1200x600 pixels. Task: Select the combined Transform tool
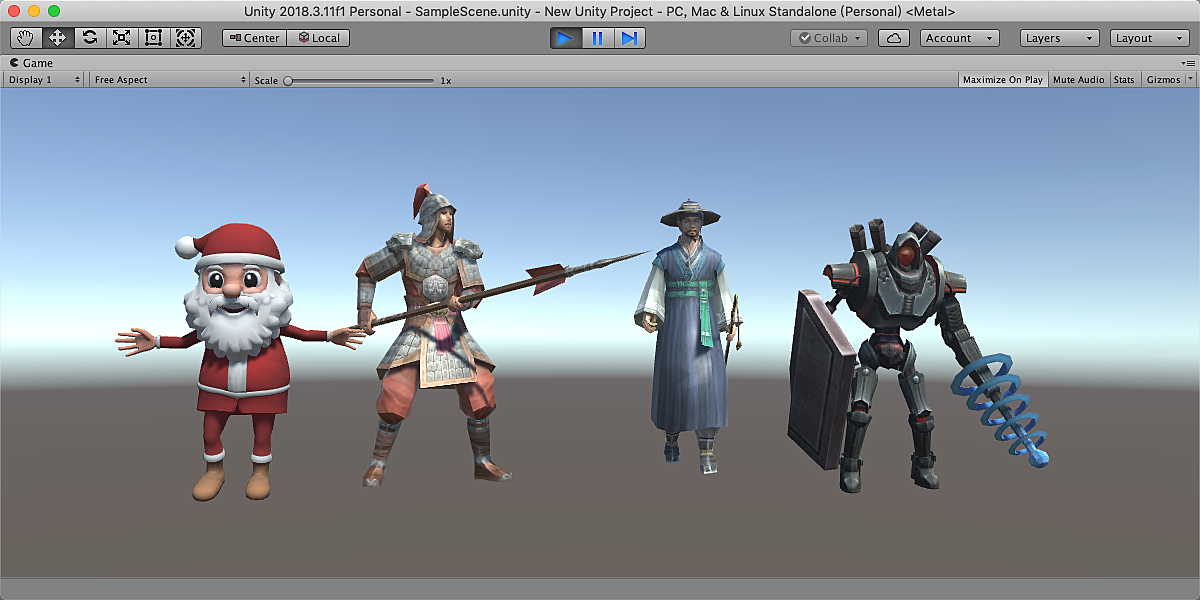click(185, 38)
